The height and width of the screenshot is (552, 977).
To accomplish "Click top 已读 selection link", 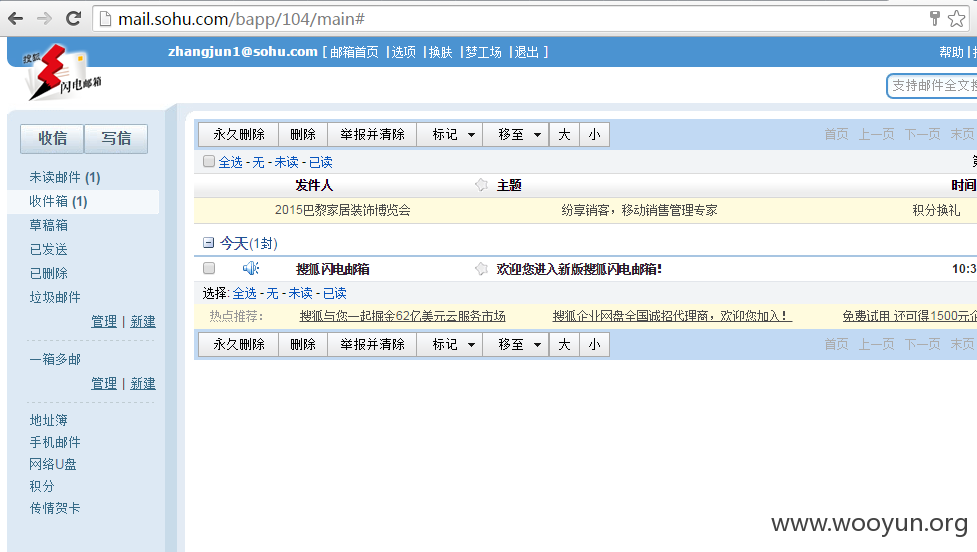I will pos(321,162).
